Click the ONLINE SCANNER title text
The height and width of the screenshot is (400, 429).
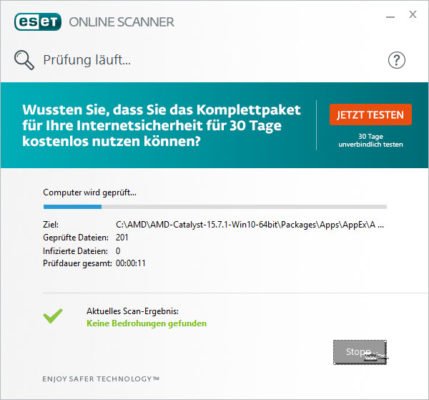(121, 22)
